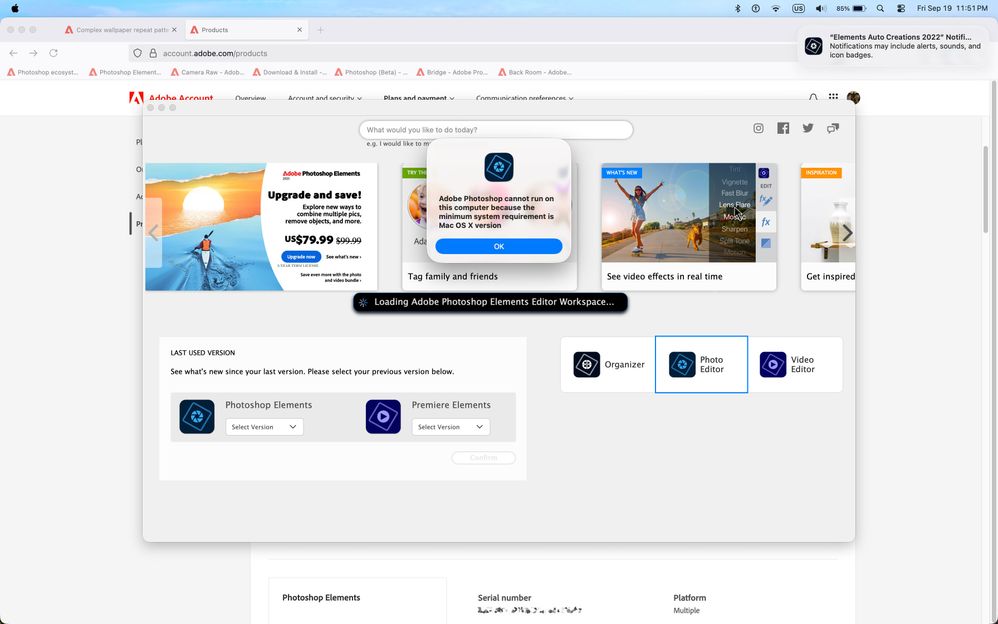
Task: Open the Organizer app
Action: [608, 364]
